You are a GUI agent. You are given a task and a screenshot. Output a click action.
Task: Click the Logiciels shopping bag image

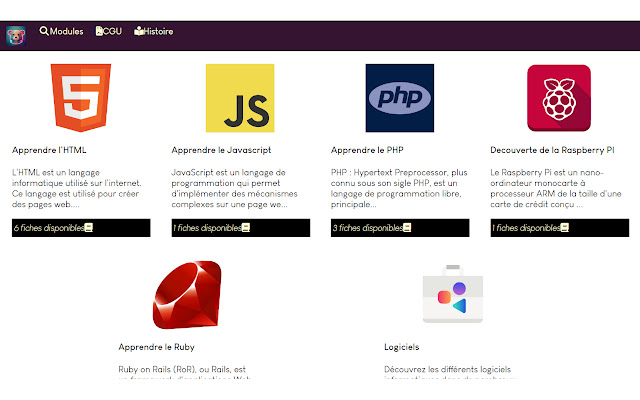click(453, 294)
